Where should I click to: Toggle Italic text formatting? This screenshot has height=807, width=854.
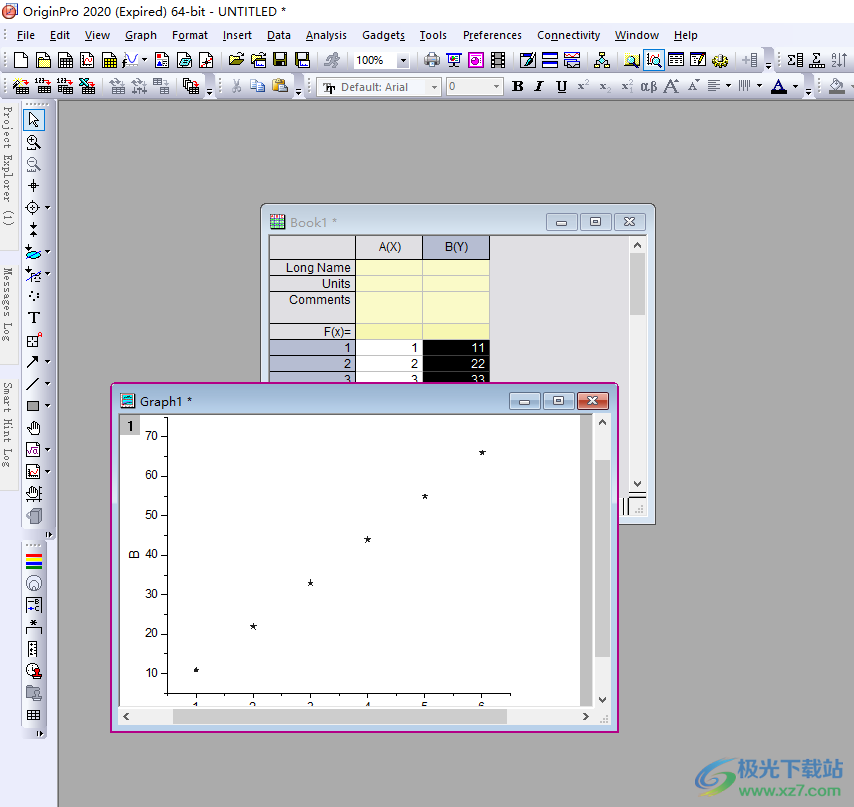pyautogui.click(x=539, y=87)
